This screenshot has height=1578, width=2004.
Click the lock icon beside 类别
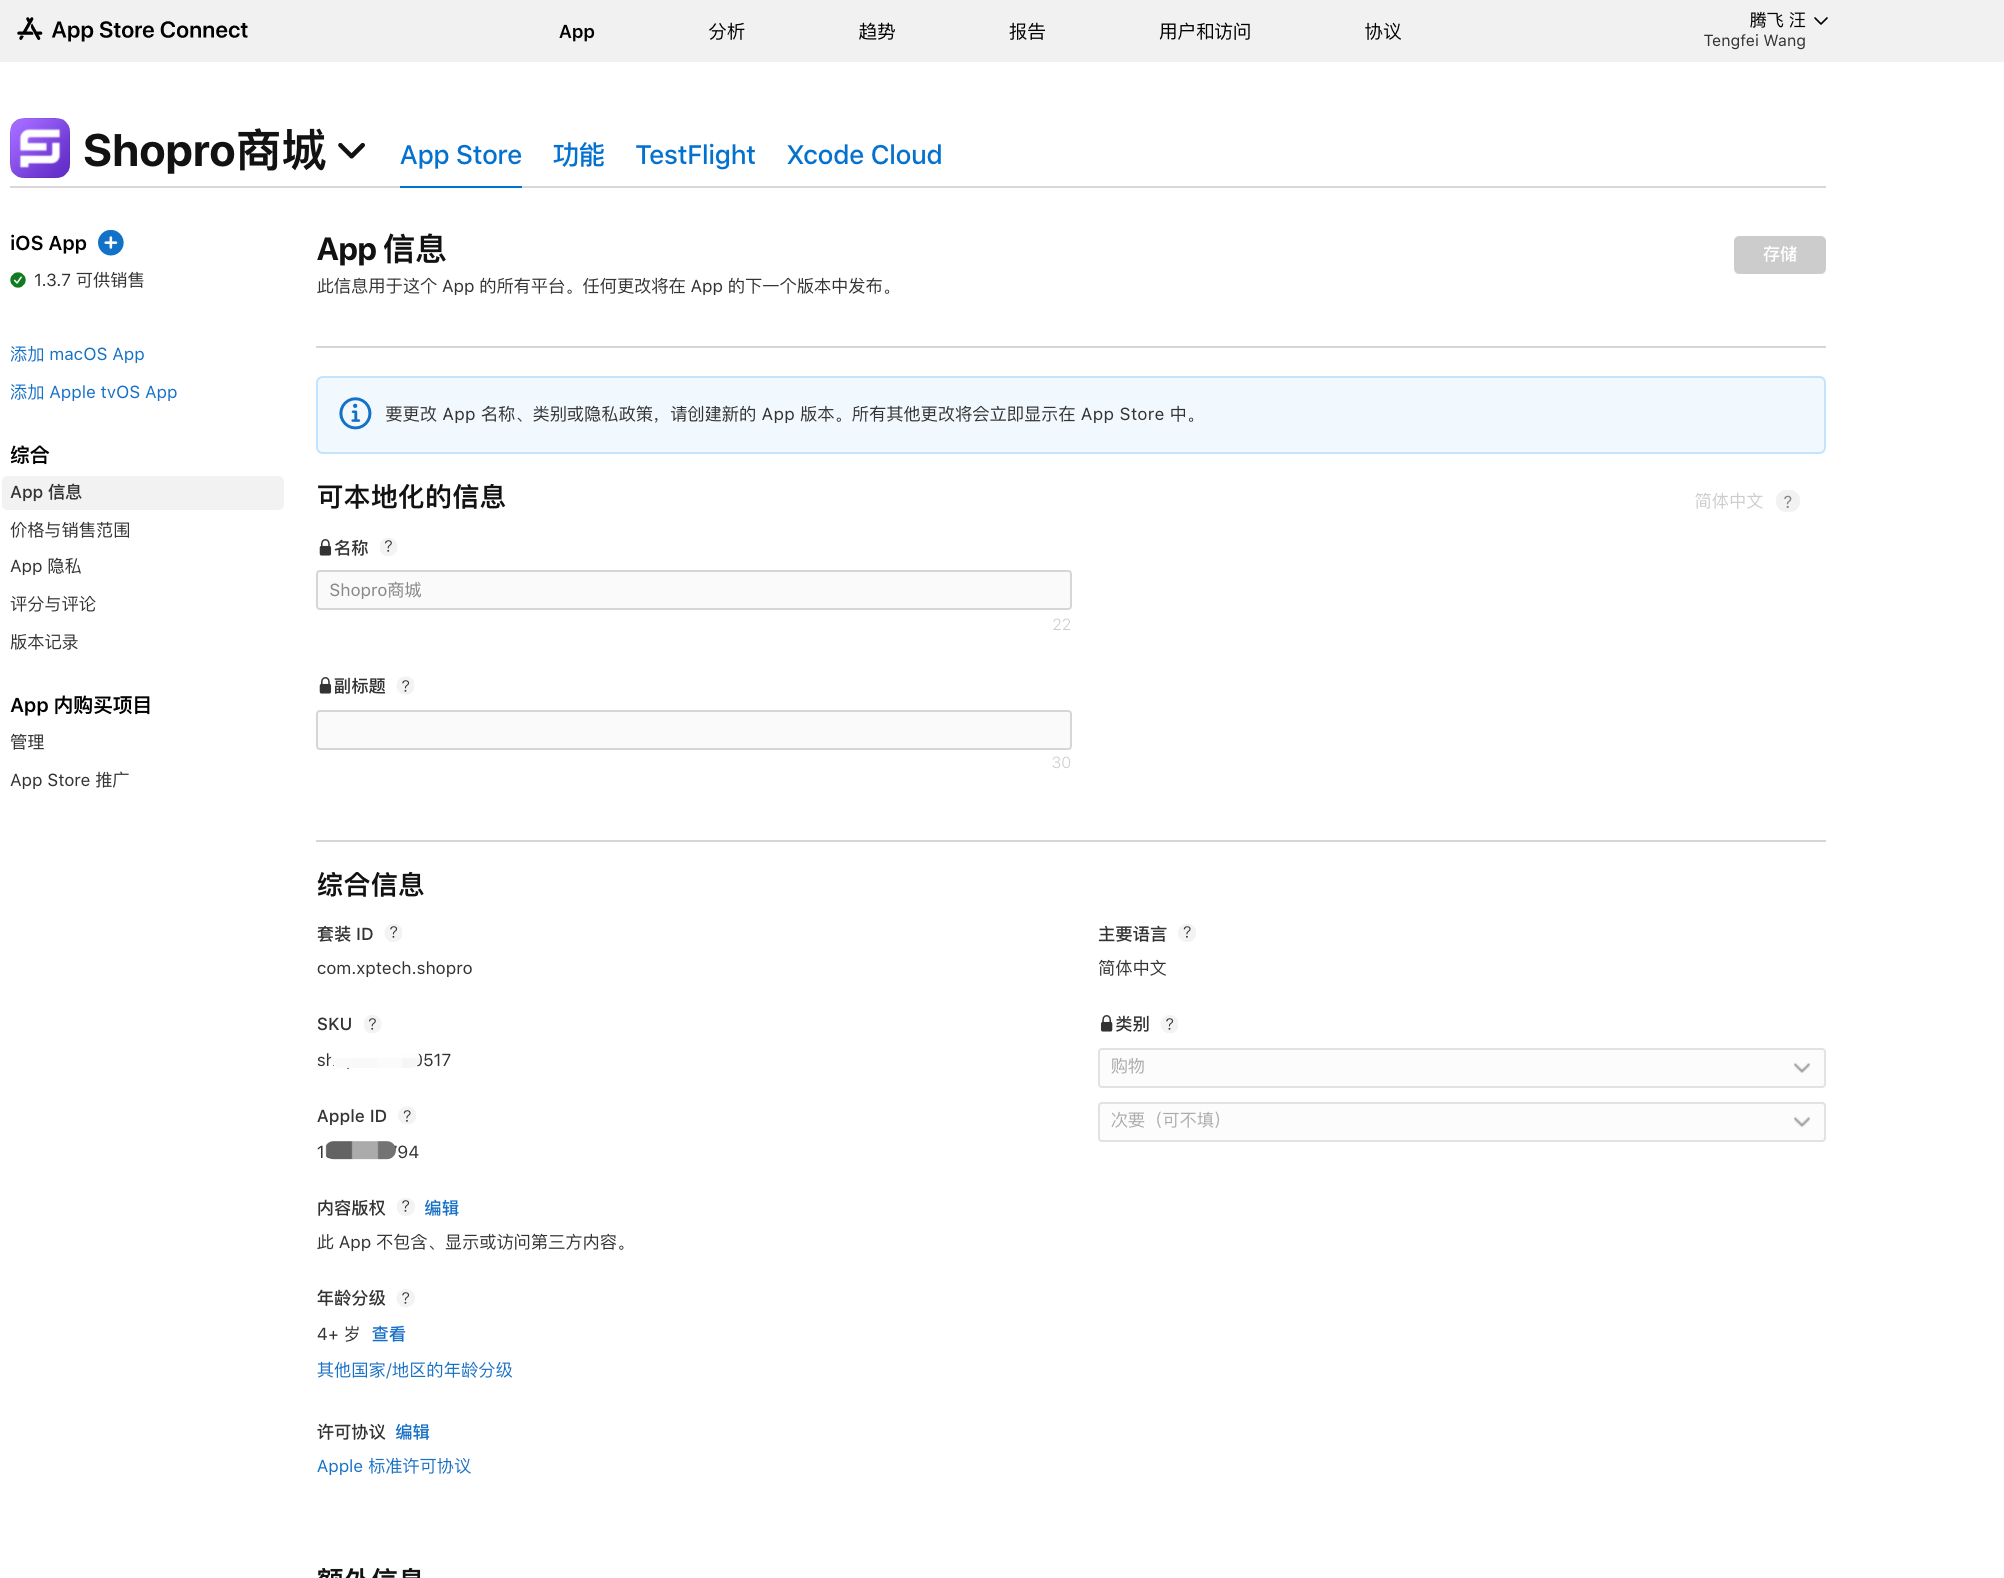[1106, 1024]
